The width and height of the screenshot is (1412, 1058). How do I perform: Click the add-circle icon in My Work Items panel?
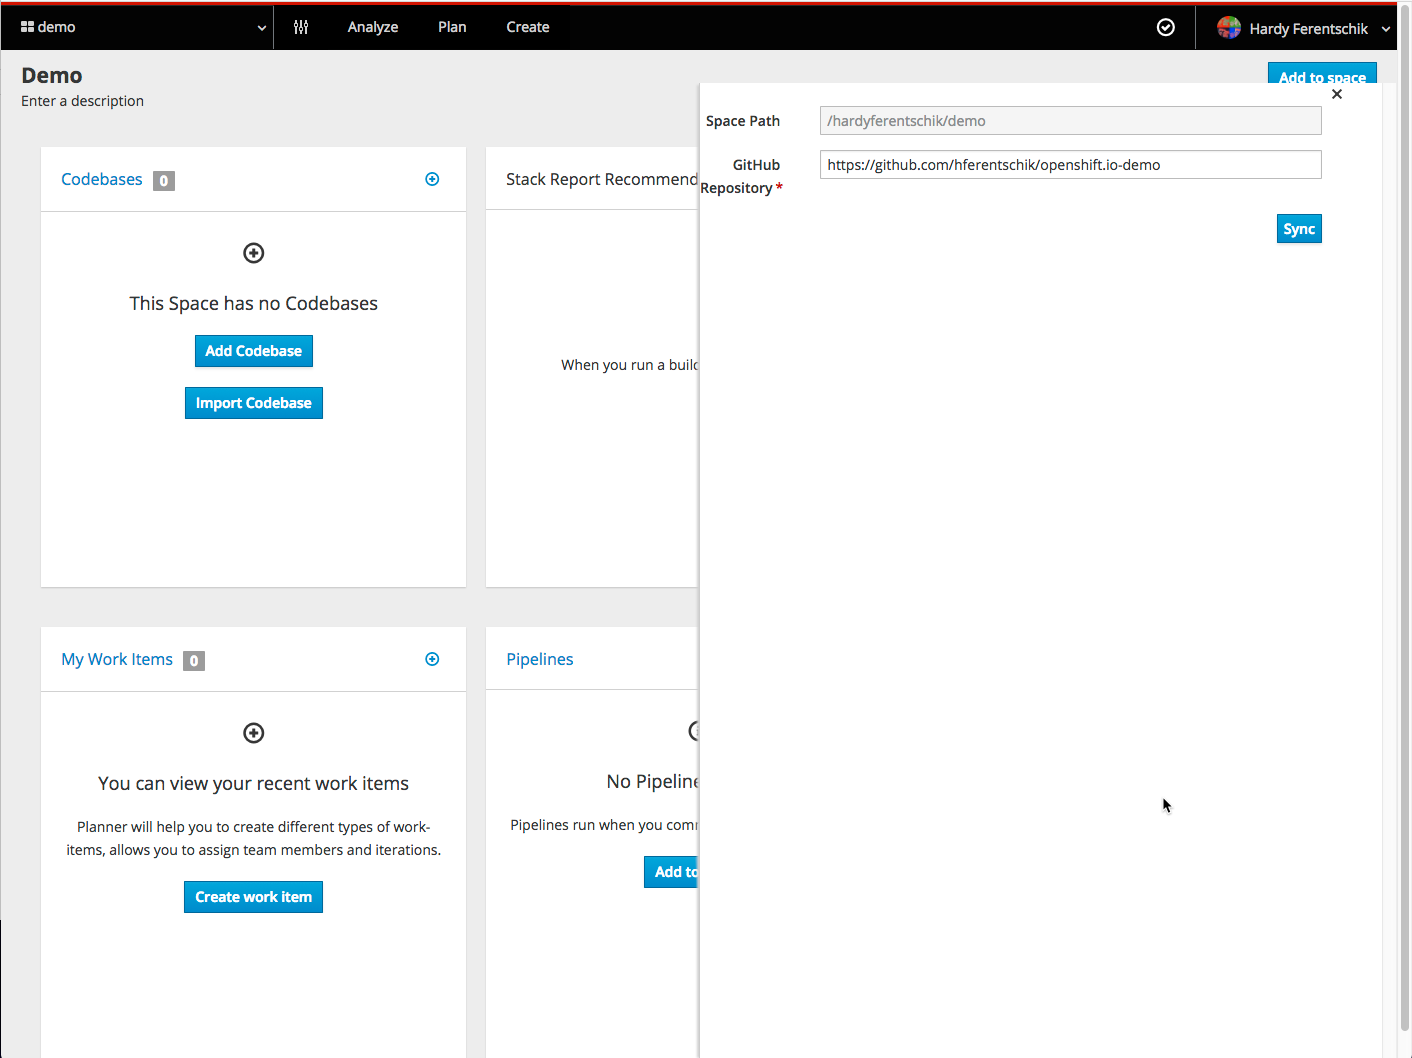coord(253,733)
